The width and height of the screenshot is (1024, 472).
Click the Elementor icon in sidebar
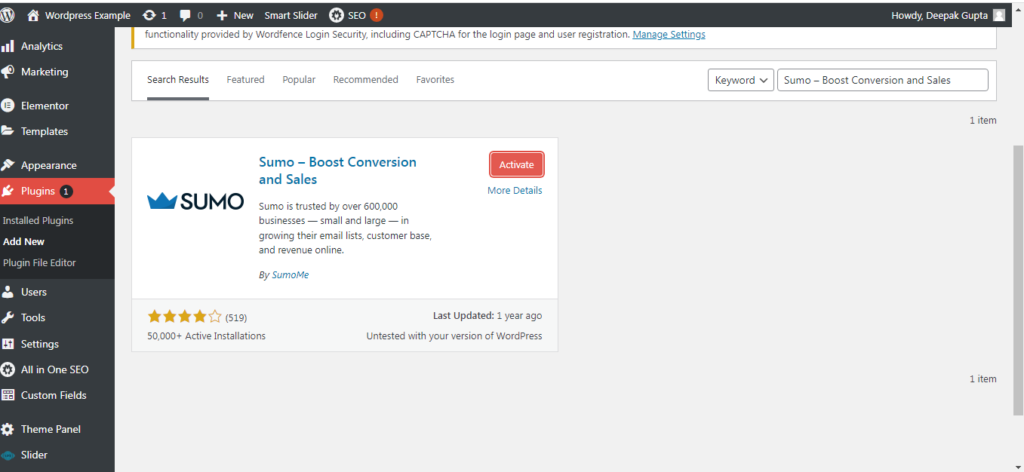click(8, 105)
